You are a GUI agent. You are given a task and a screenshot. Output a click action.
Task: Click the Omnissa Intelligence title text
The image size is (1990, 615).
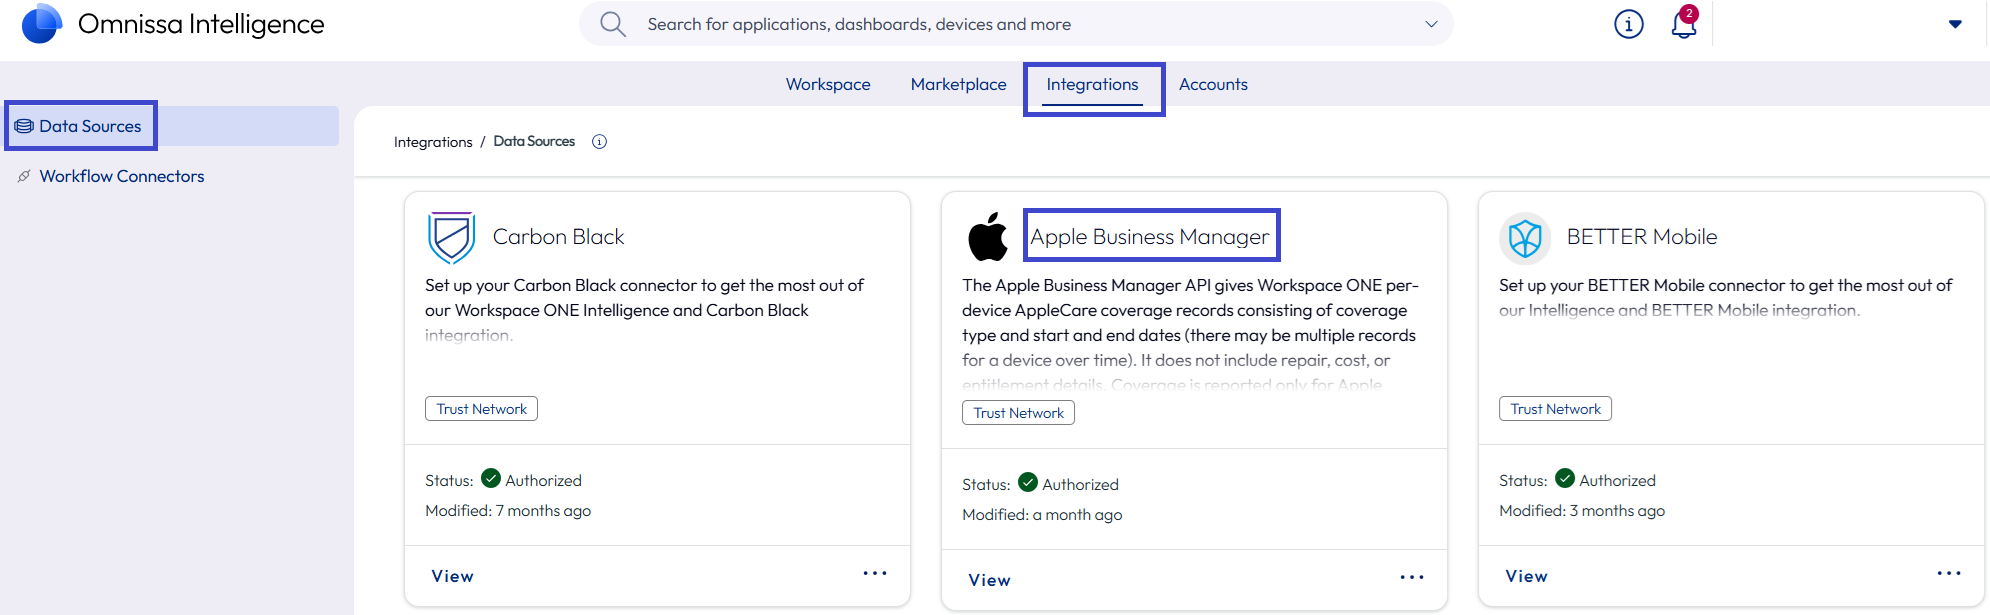click(x=201, y=24)
